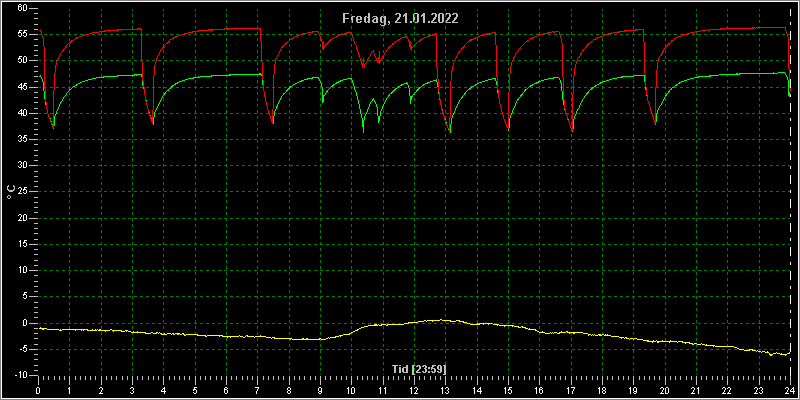This screenshot has height=400, width=800.
Task: Click the yellow outdoor temperature curve peak
Action: [x=441, y=320]
